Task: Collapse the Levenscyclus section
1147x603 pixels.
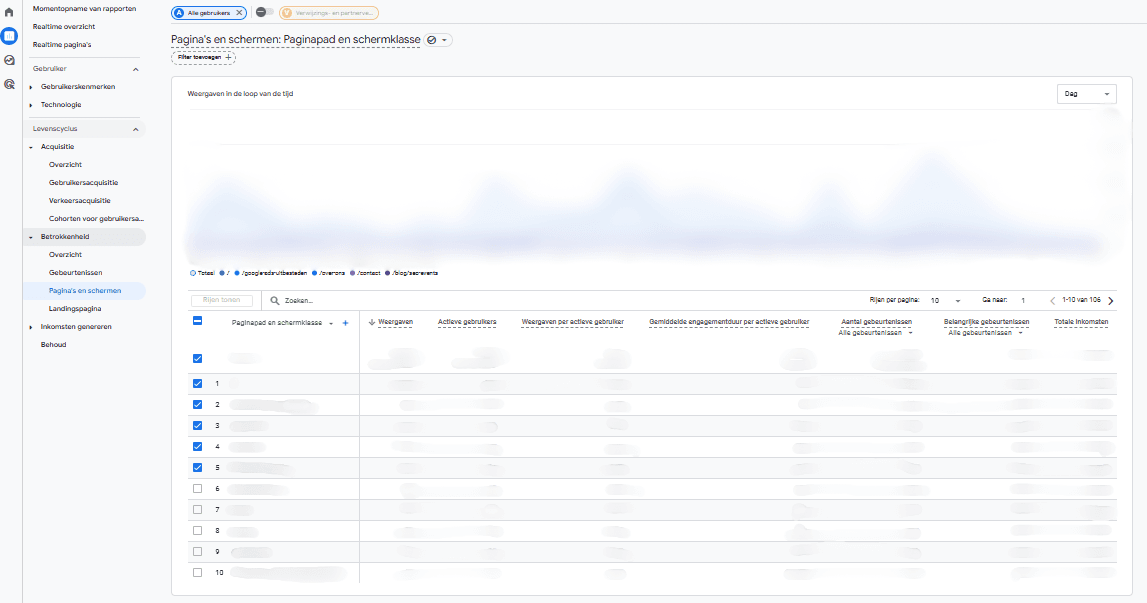Action: pyautogui.click(x=135, y=129)
